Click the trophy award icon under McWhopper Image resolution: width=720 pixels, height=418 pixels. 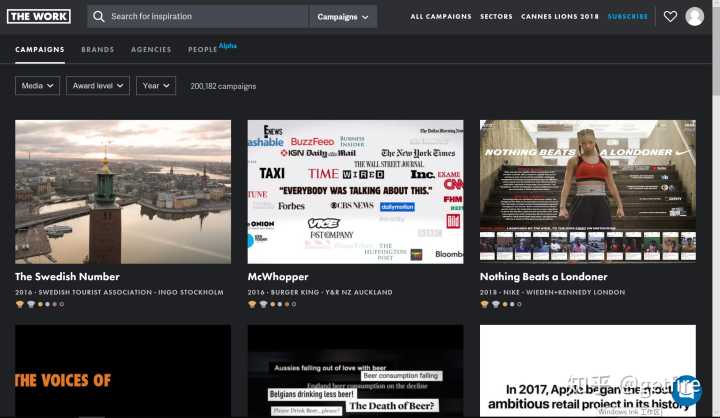tap(252, 304)
